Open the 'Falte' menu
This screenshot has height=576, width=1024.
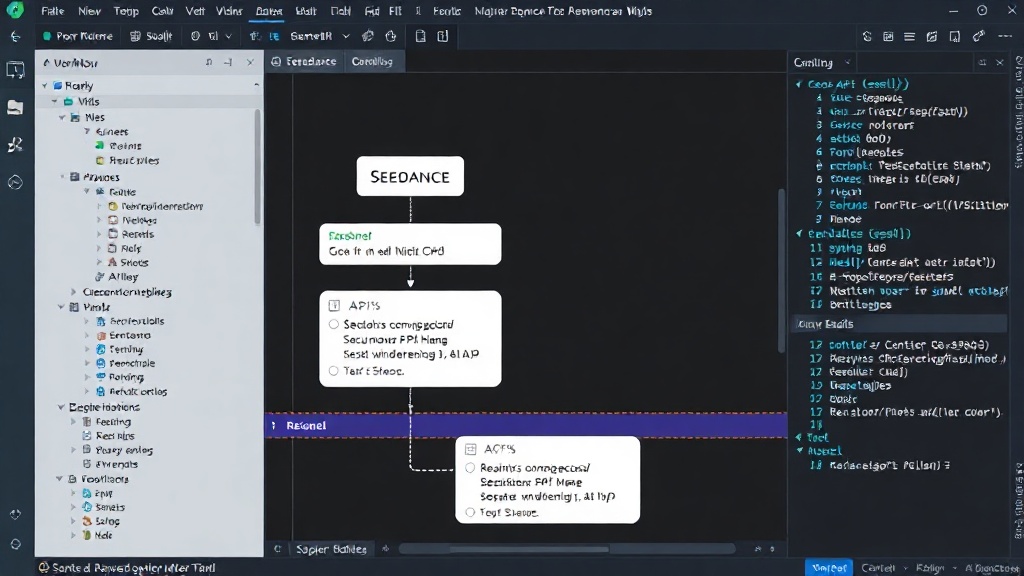tap(52, 11)
